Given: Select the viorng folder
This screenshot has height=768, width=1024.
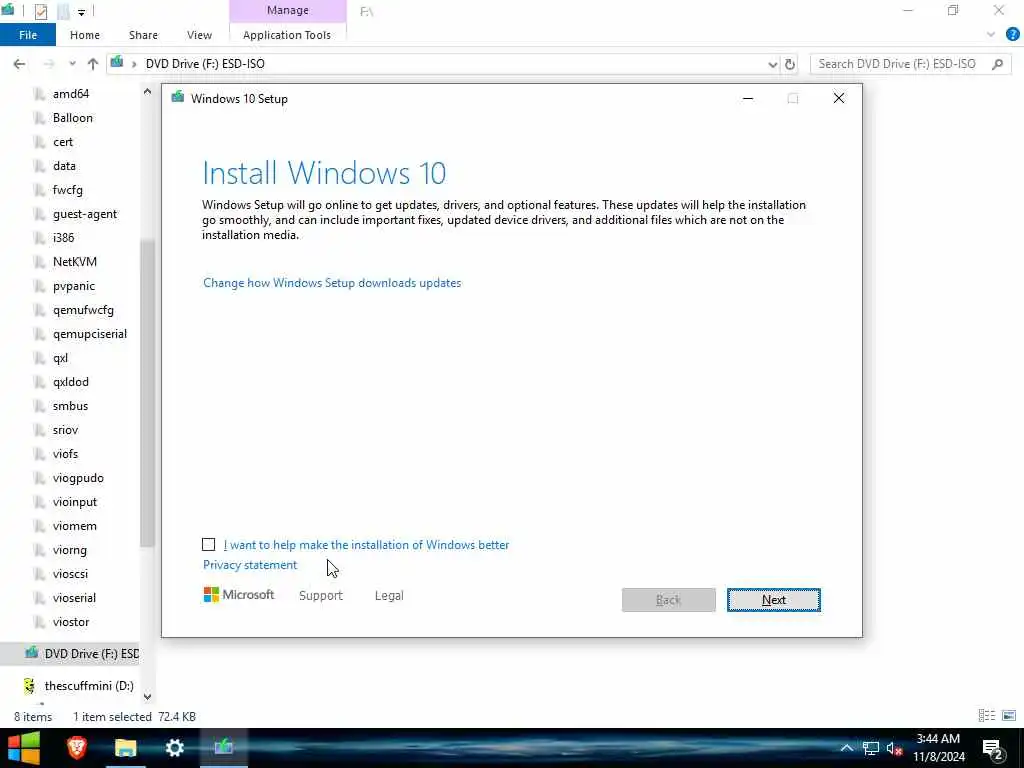Looking at the screenshot, I should point(69,550).
